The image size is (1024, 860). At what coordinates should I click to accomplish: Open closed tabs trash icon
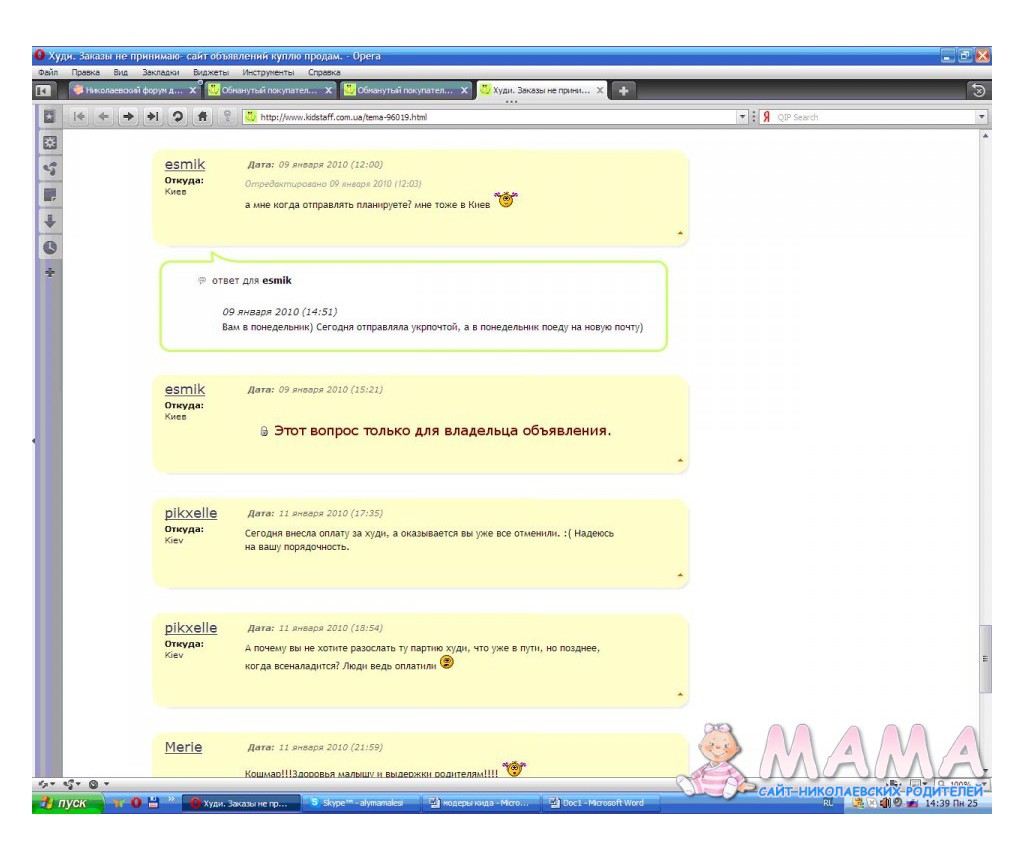[x=978, y=90]
